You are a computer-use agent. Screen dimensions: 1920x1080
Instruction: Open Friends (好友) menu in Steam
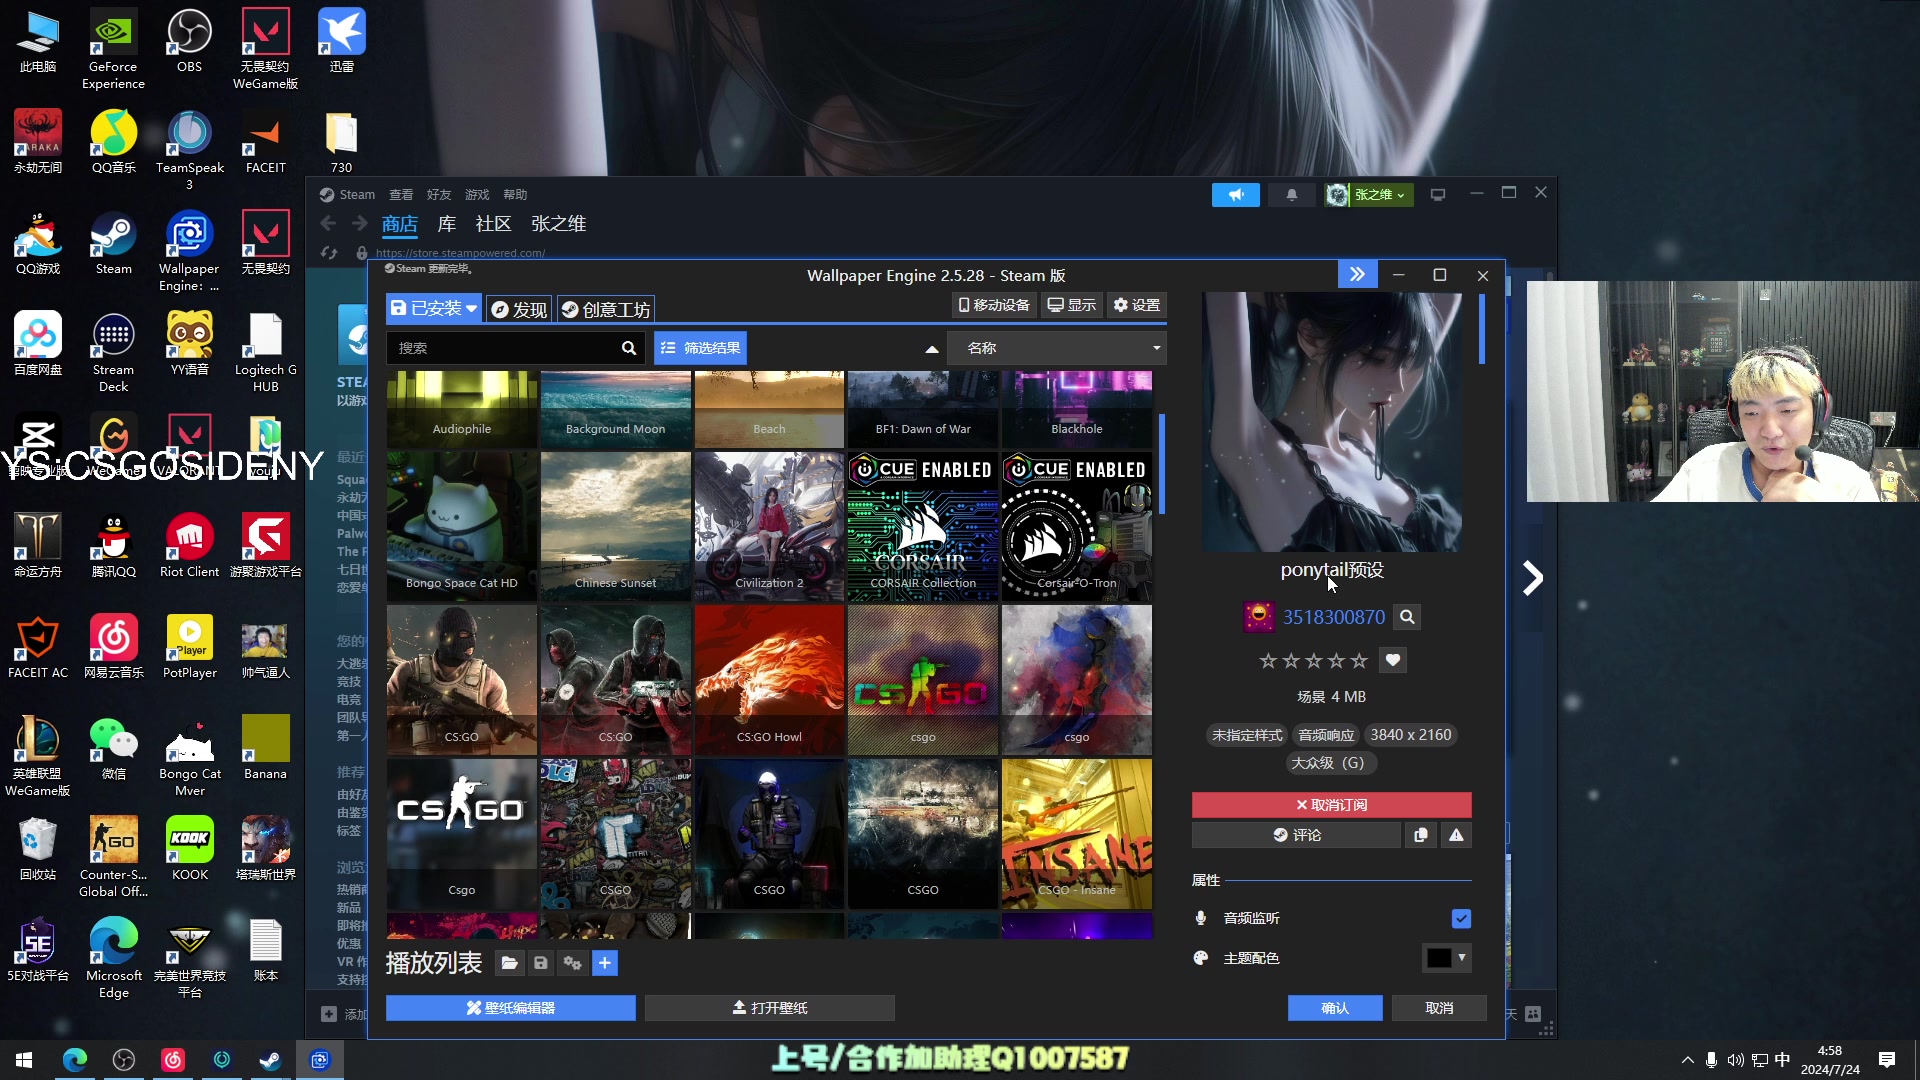click(439, 195)
